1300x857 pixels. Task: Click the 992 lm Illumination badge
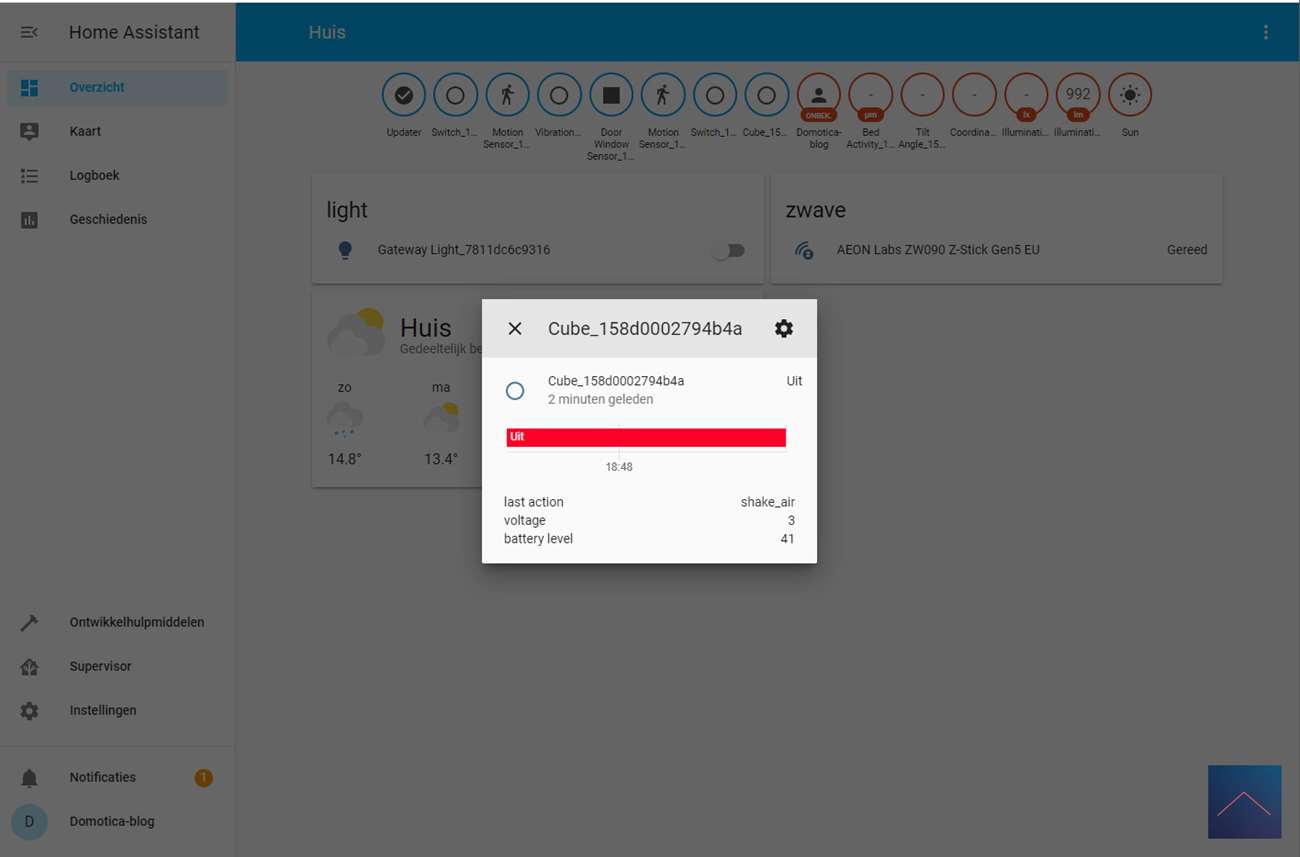pyautogui.click(x=1078, y=96)
